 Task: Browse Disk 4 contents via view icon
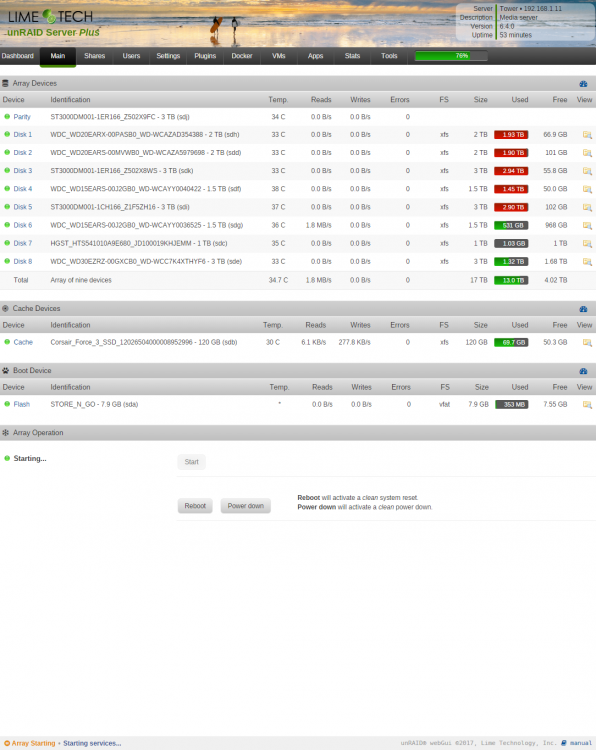(587, 189)
